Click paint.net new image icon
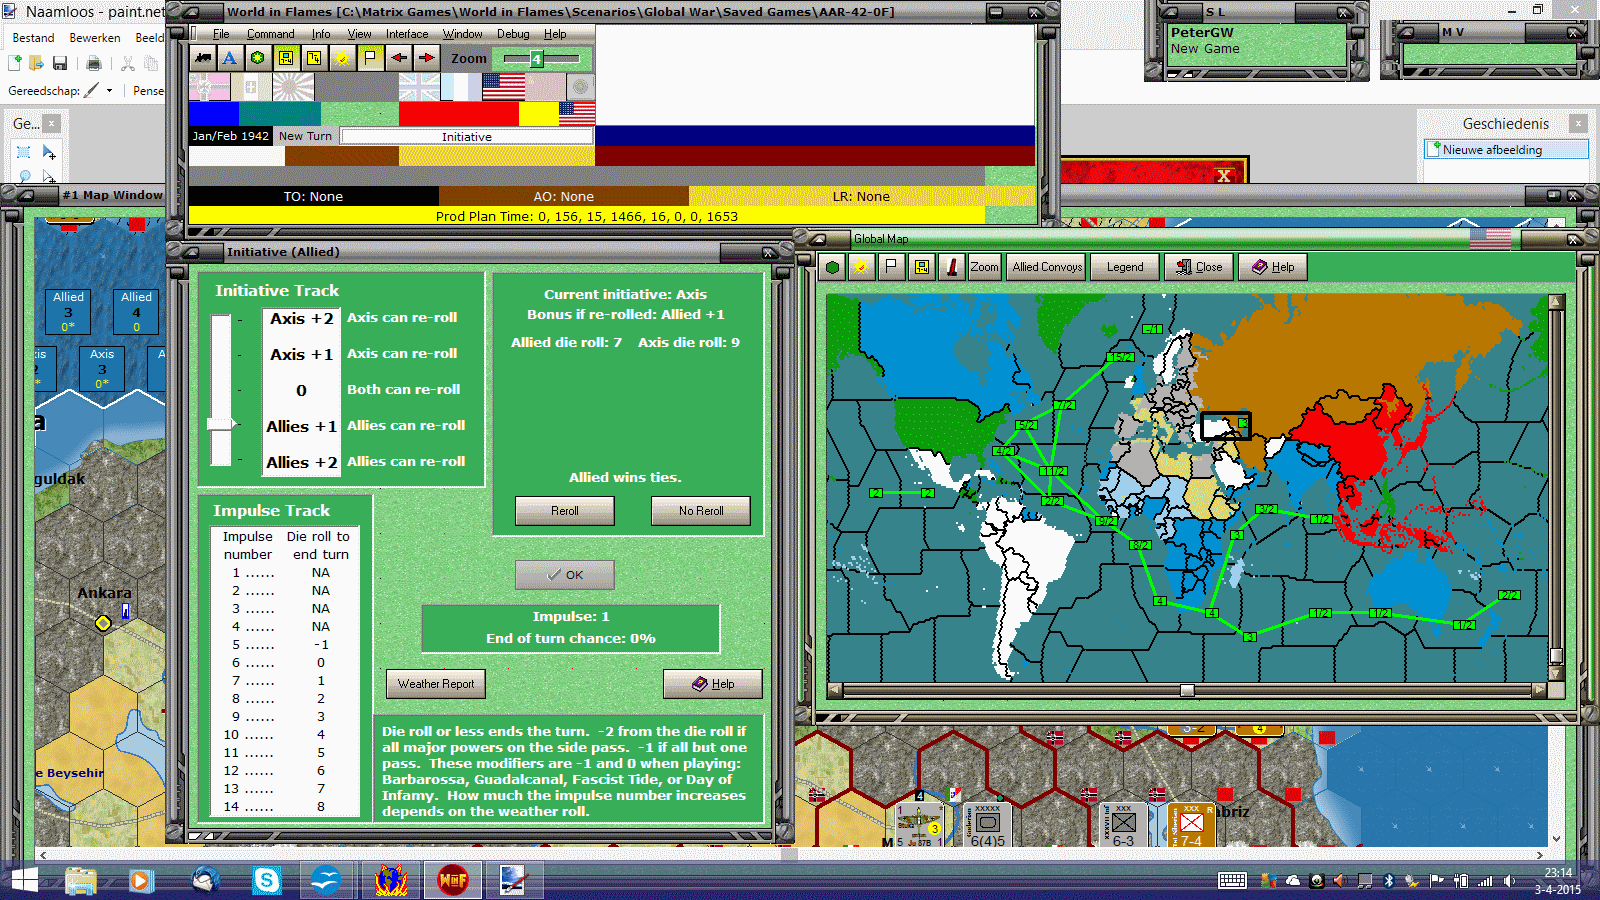The image size is (1600, 900). pyautogui.click(x=14, y=63)
